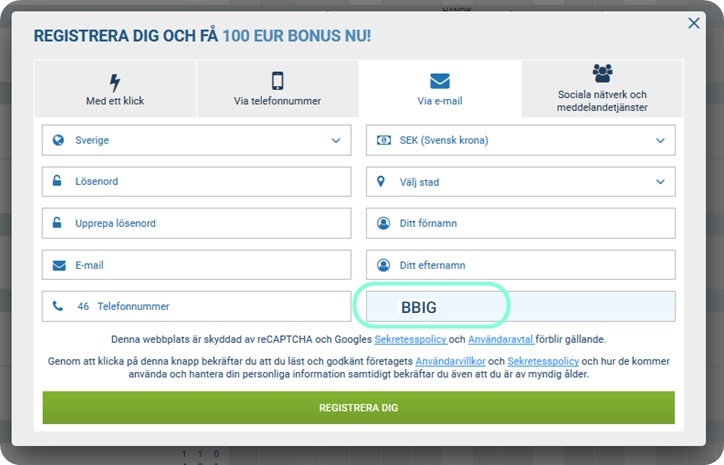Click the padlock icon in Lösenord field
Viewport: 724px width, 465px height.
[x=57, y=181]
